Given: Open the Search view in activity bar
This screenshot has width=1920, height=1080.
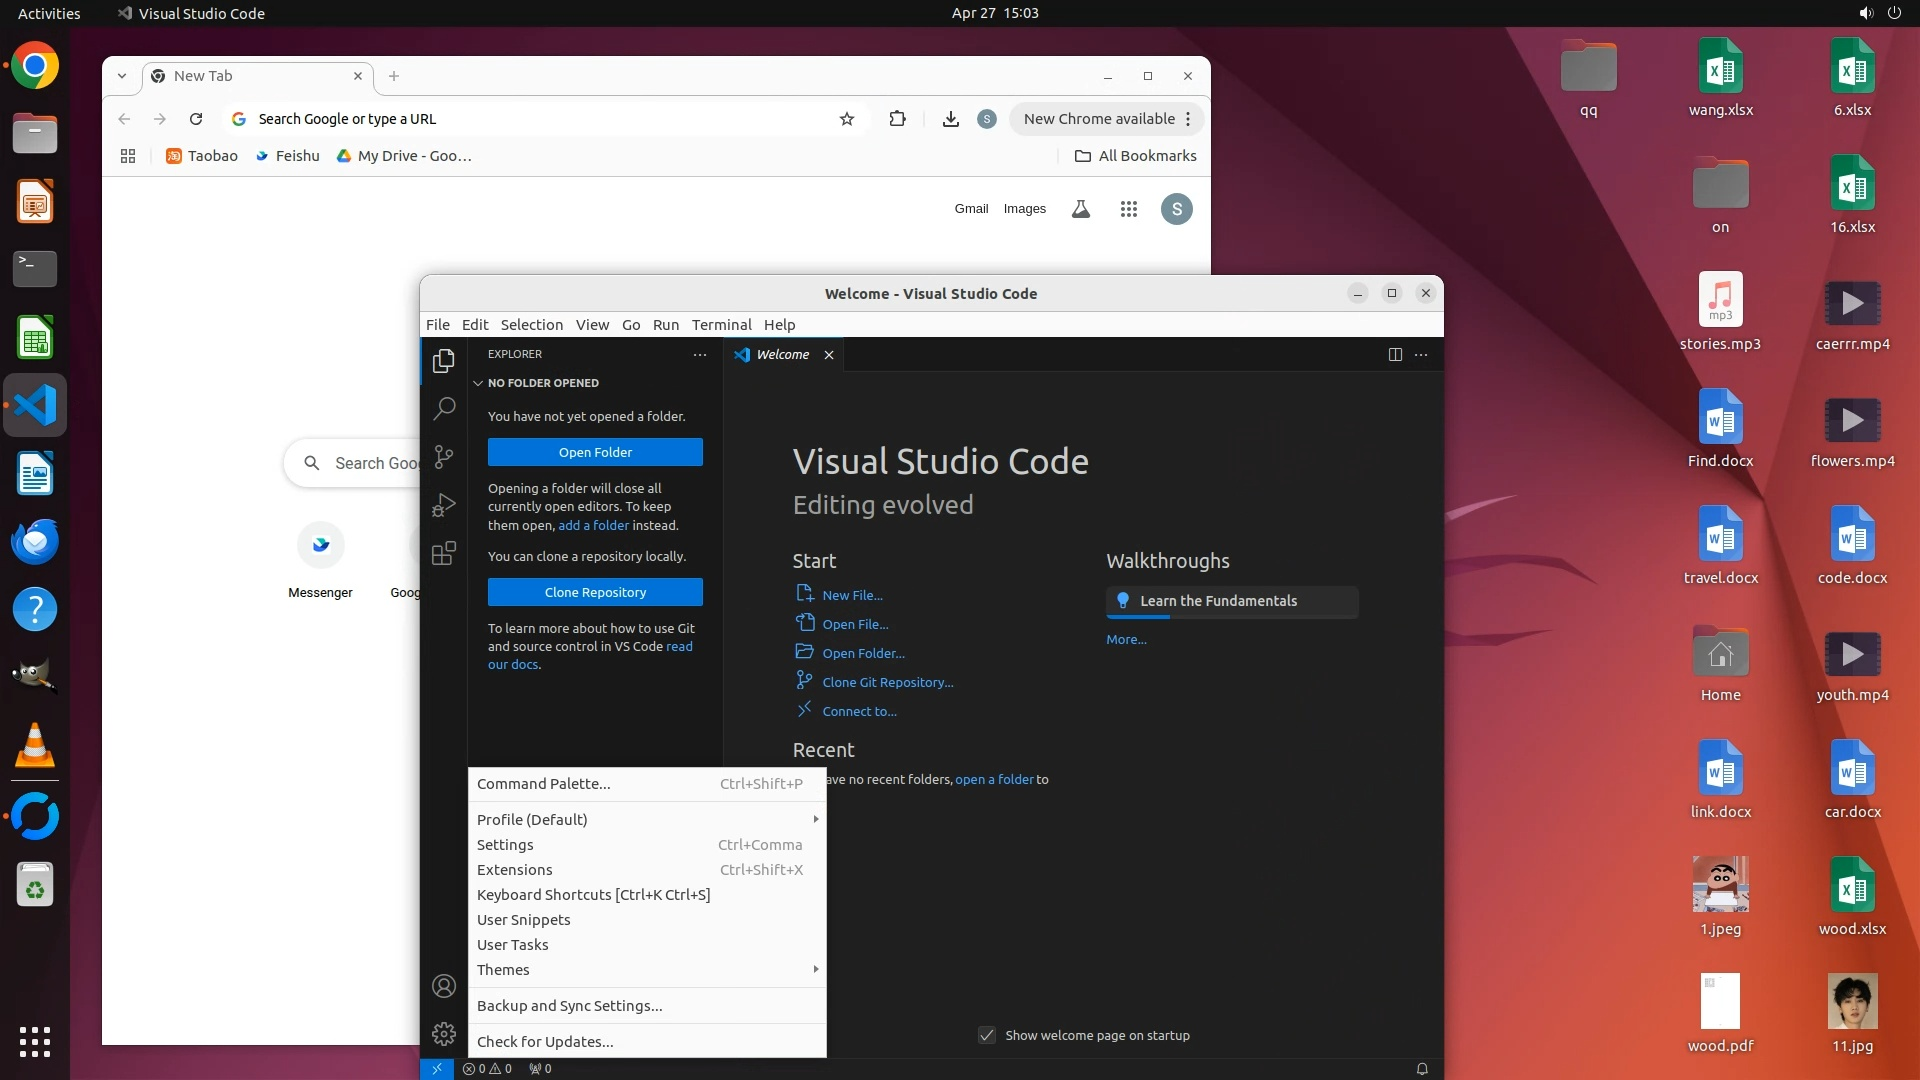Looking at the screenshot, I should click(x=444, y=408).
